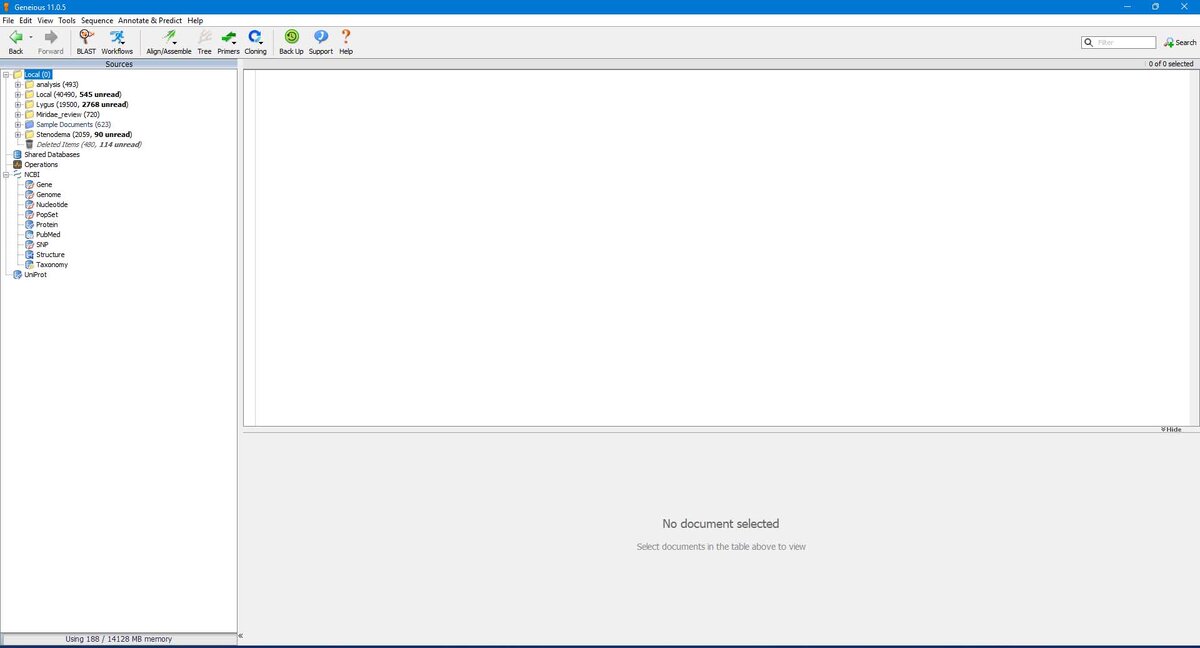1200x648 pixels.
Task: Click the Sources panel header
Action: coord(119,64)
